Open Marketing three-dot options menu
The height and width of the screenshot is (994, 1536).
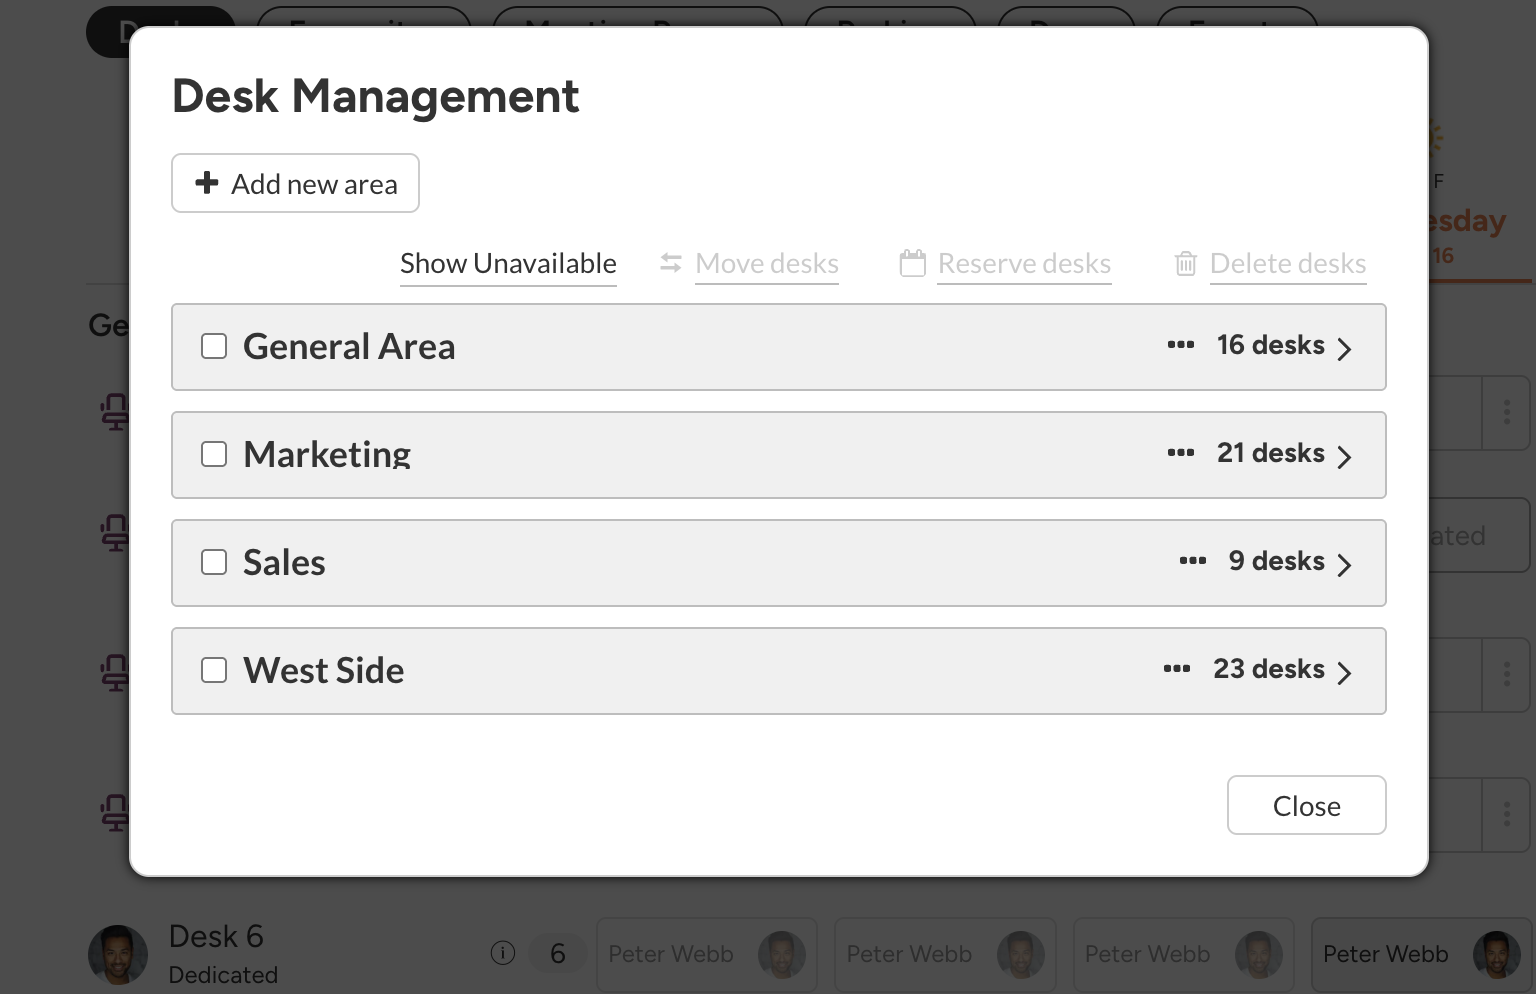pos(1181,453)
